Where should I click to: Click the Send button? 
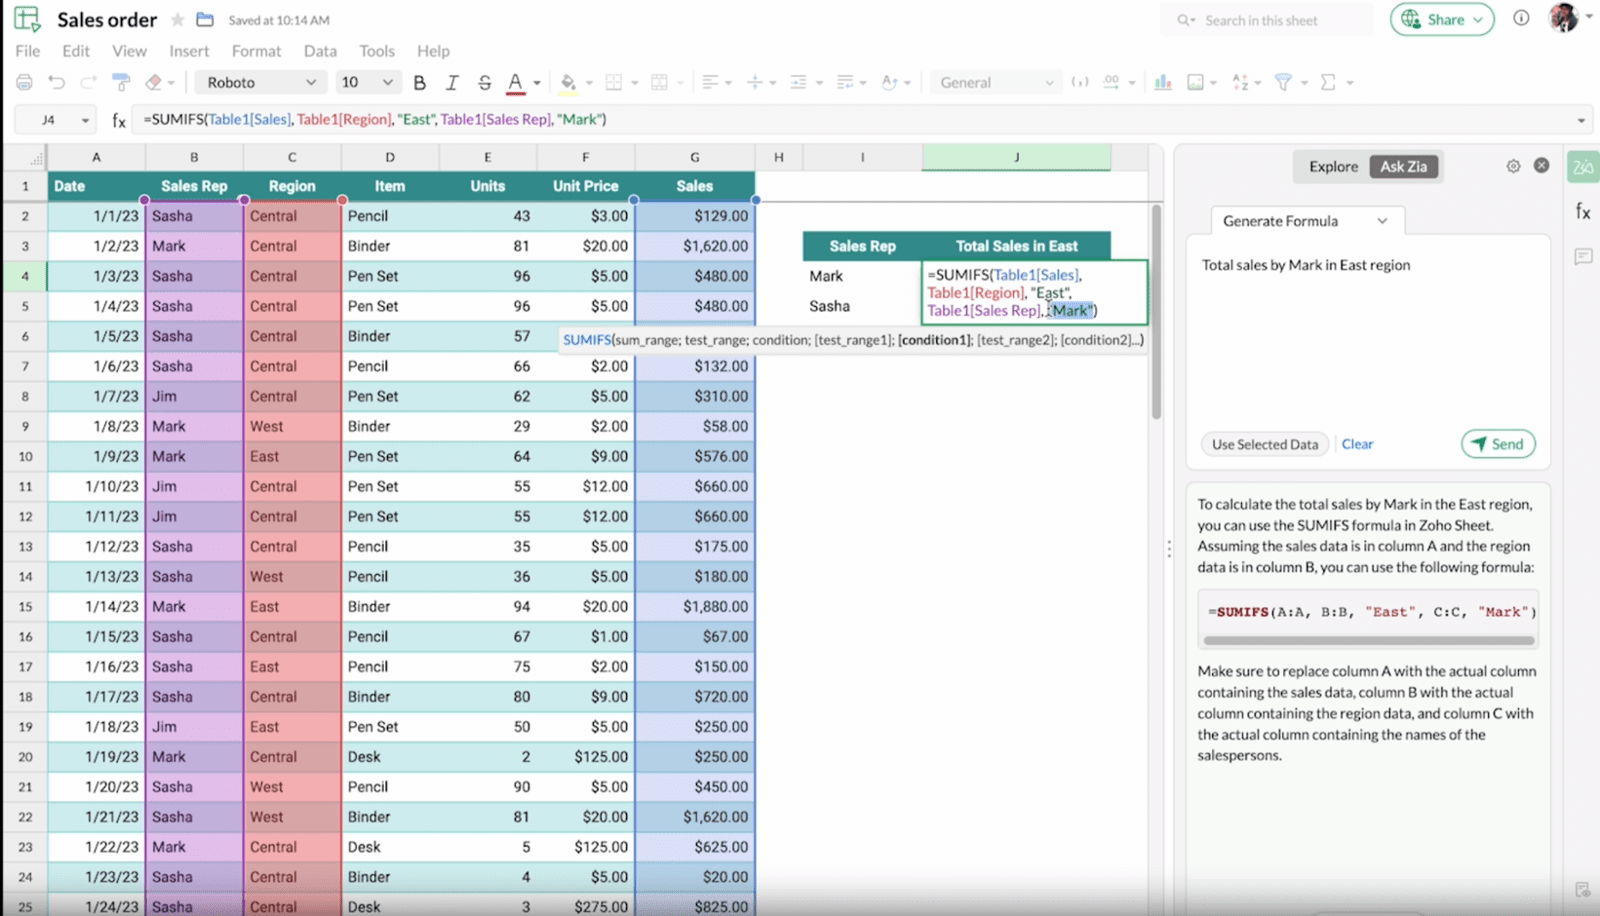click(1497, 444)
